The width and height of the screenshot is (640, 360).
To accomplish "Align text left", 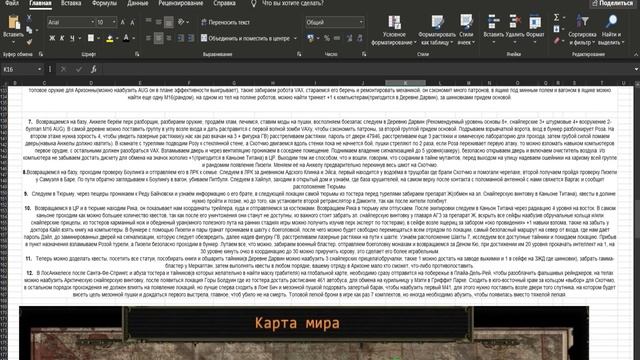I will click(x=149, y=38).
